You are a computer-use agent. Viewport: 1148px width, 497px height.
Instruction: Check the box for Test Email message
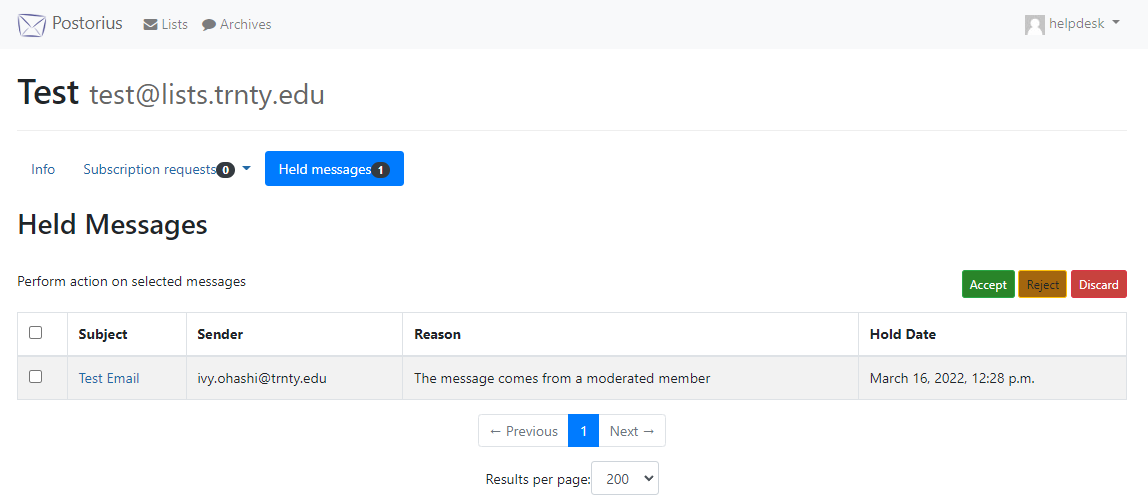35,377
